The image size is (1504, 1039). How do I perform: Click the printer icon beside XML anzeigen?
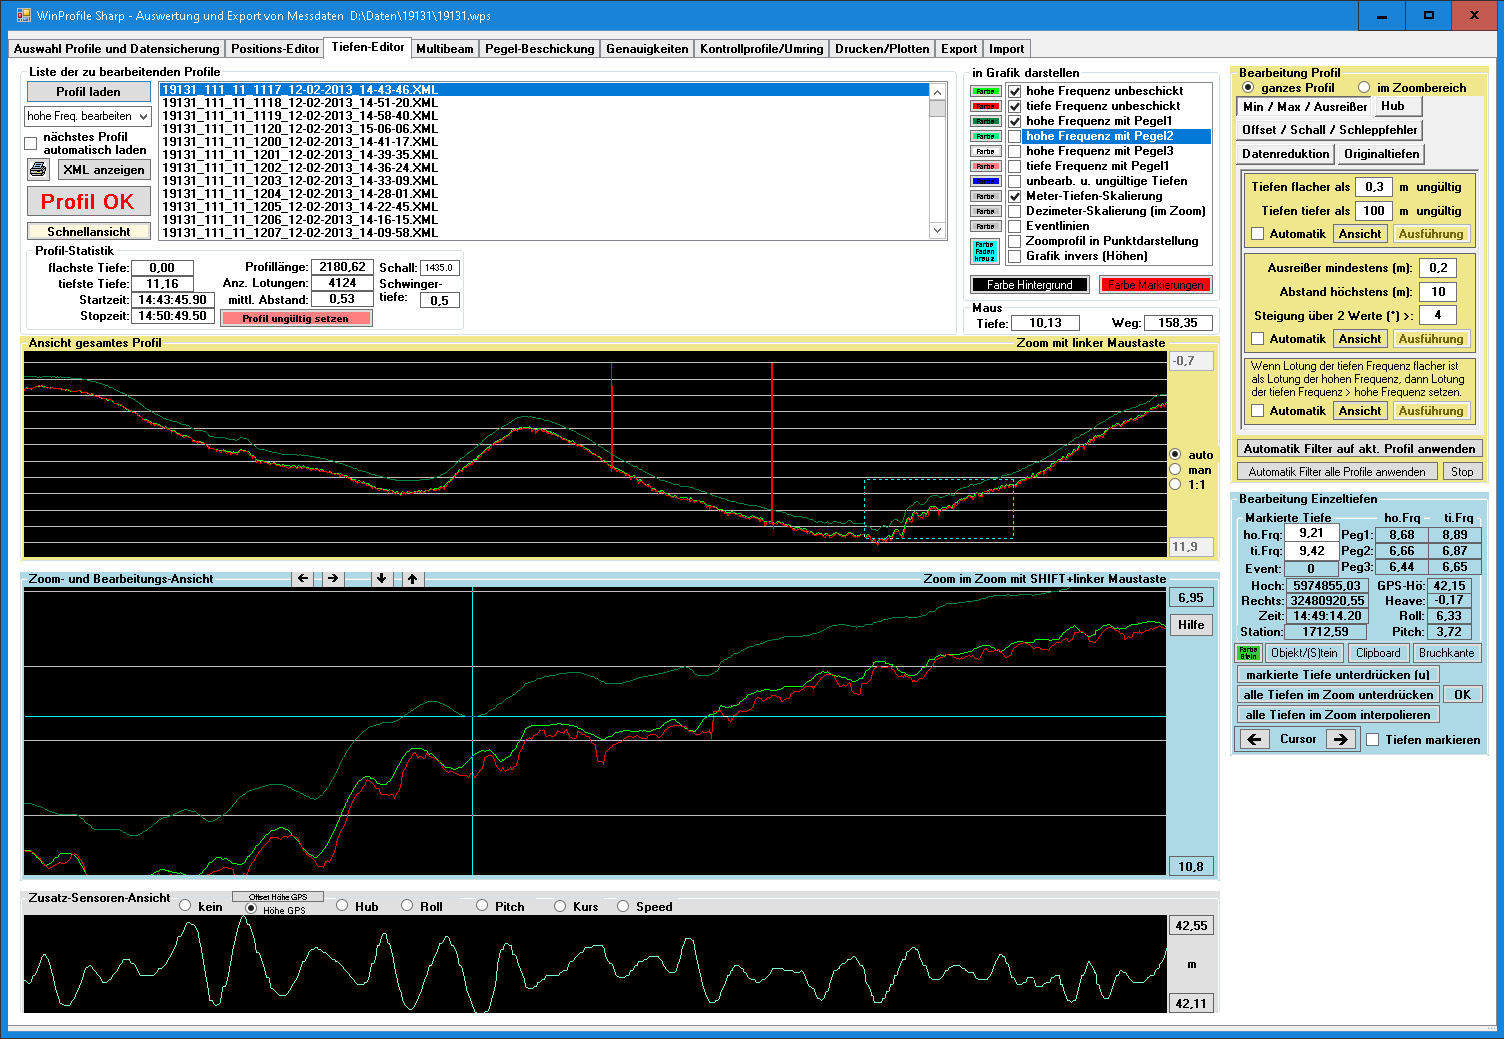38,169
